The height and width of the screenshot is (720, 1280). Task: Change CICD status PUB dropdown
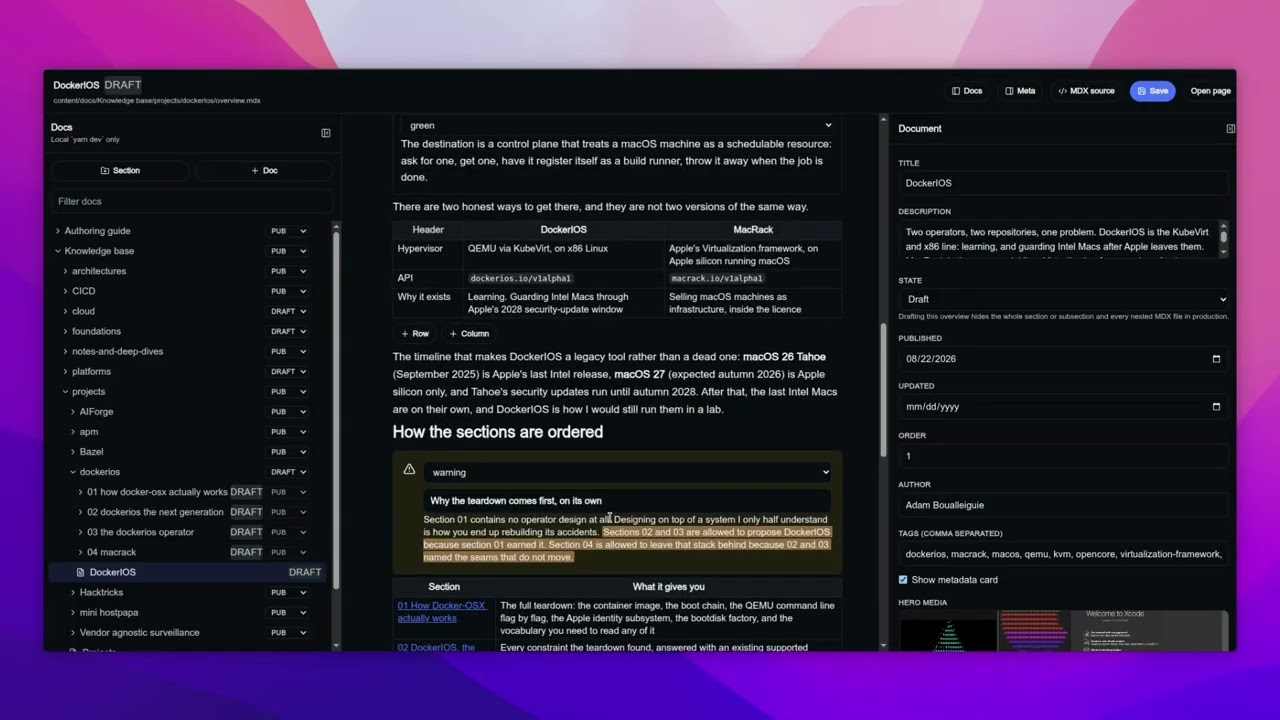(x=288, y=291)
